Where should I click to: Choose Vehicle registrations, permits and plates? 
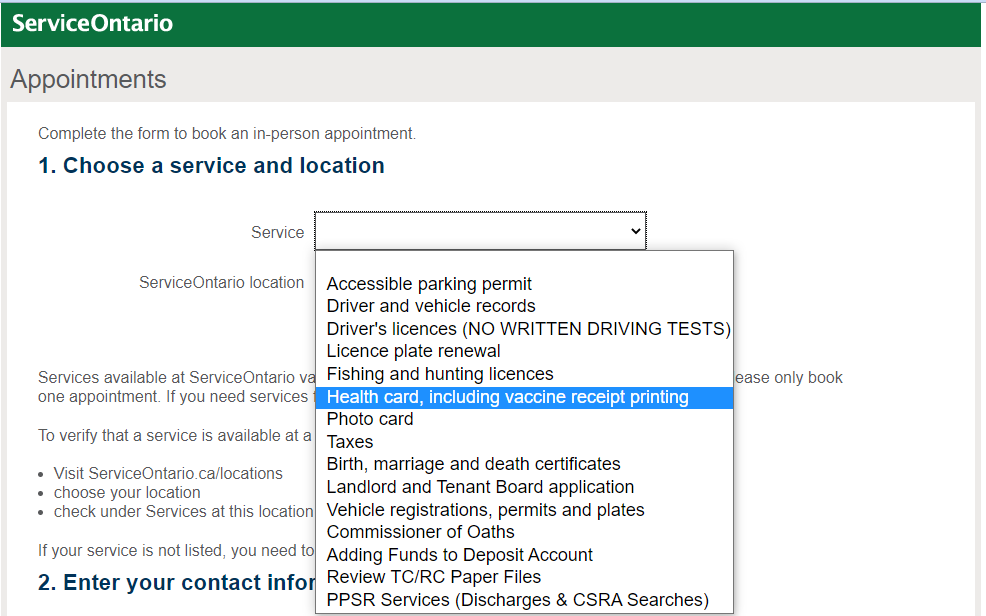point(524,510)
